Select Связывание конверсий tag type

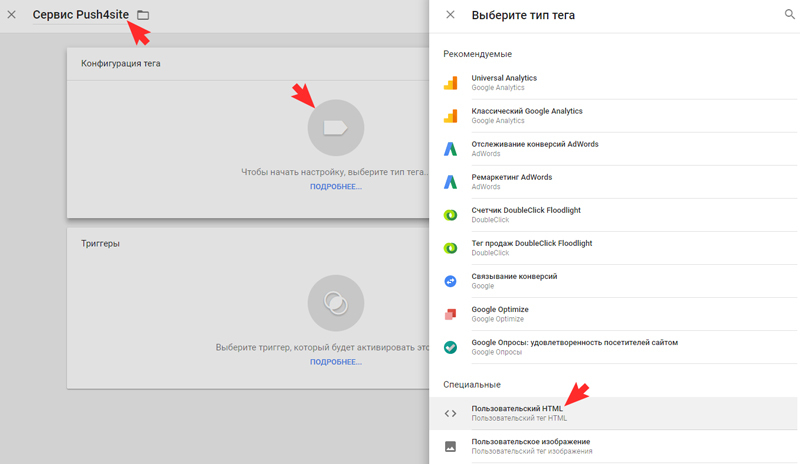point(614,281)
